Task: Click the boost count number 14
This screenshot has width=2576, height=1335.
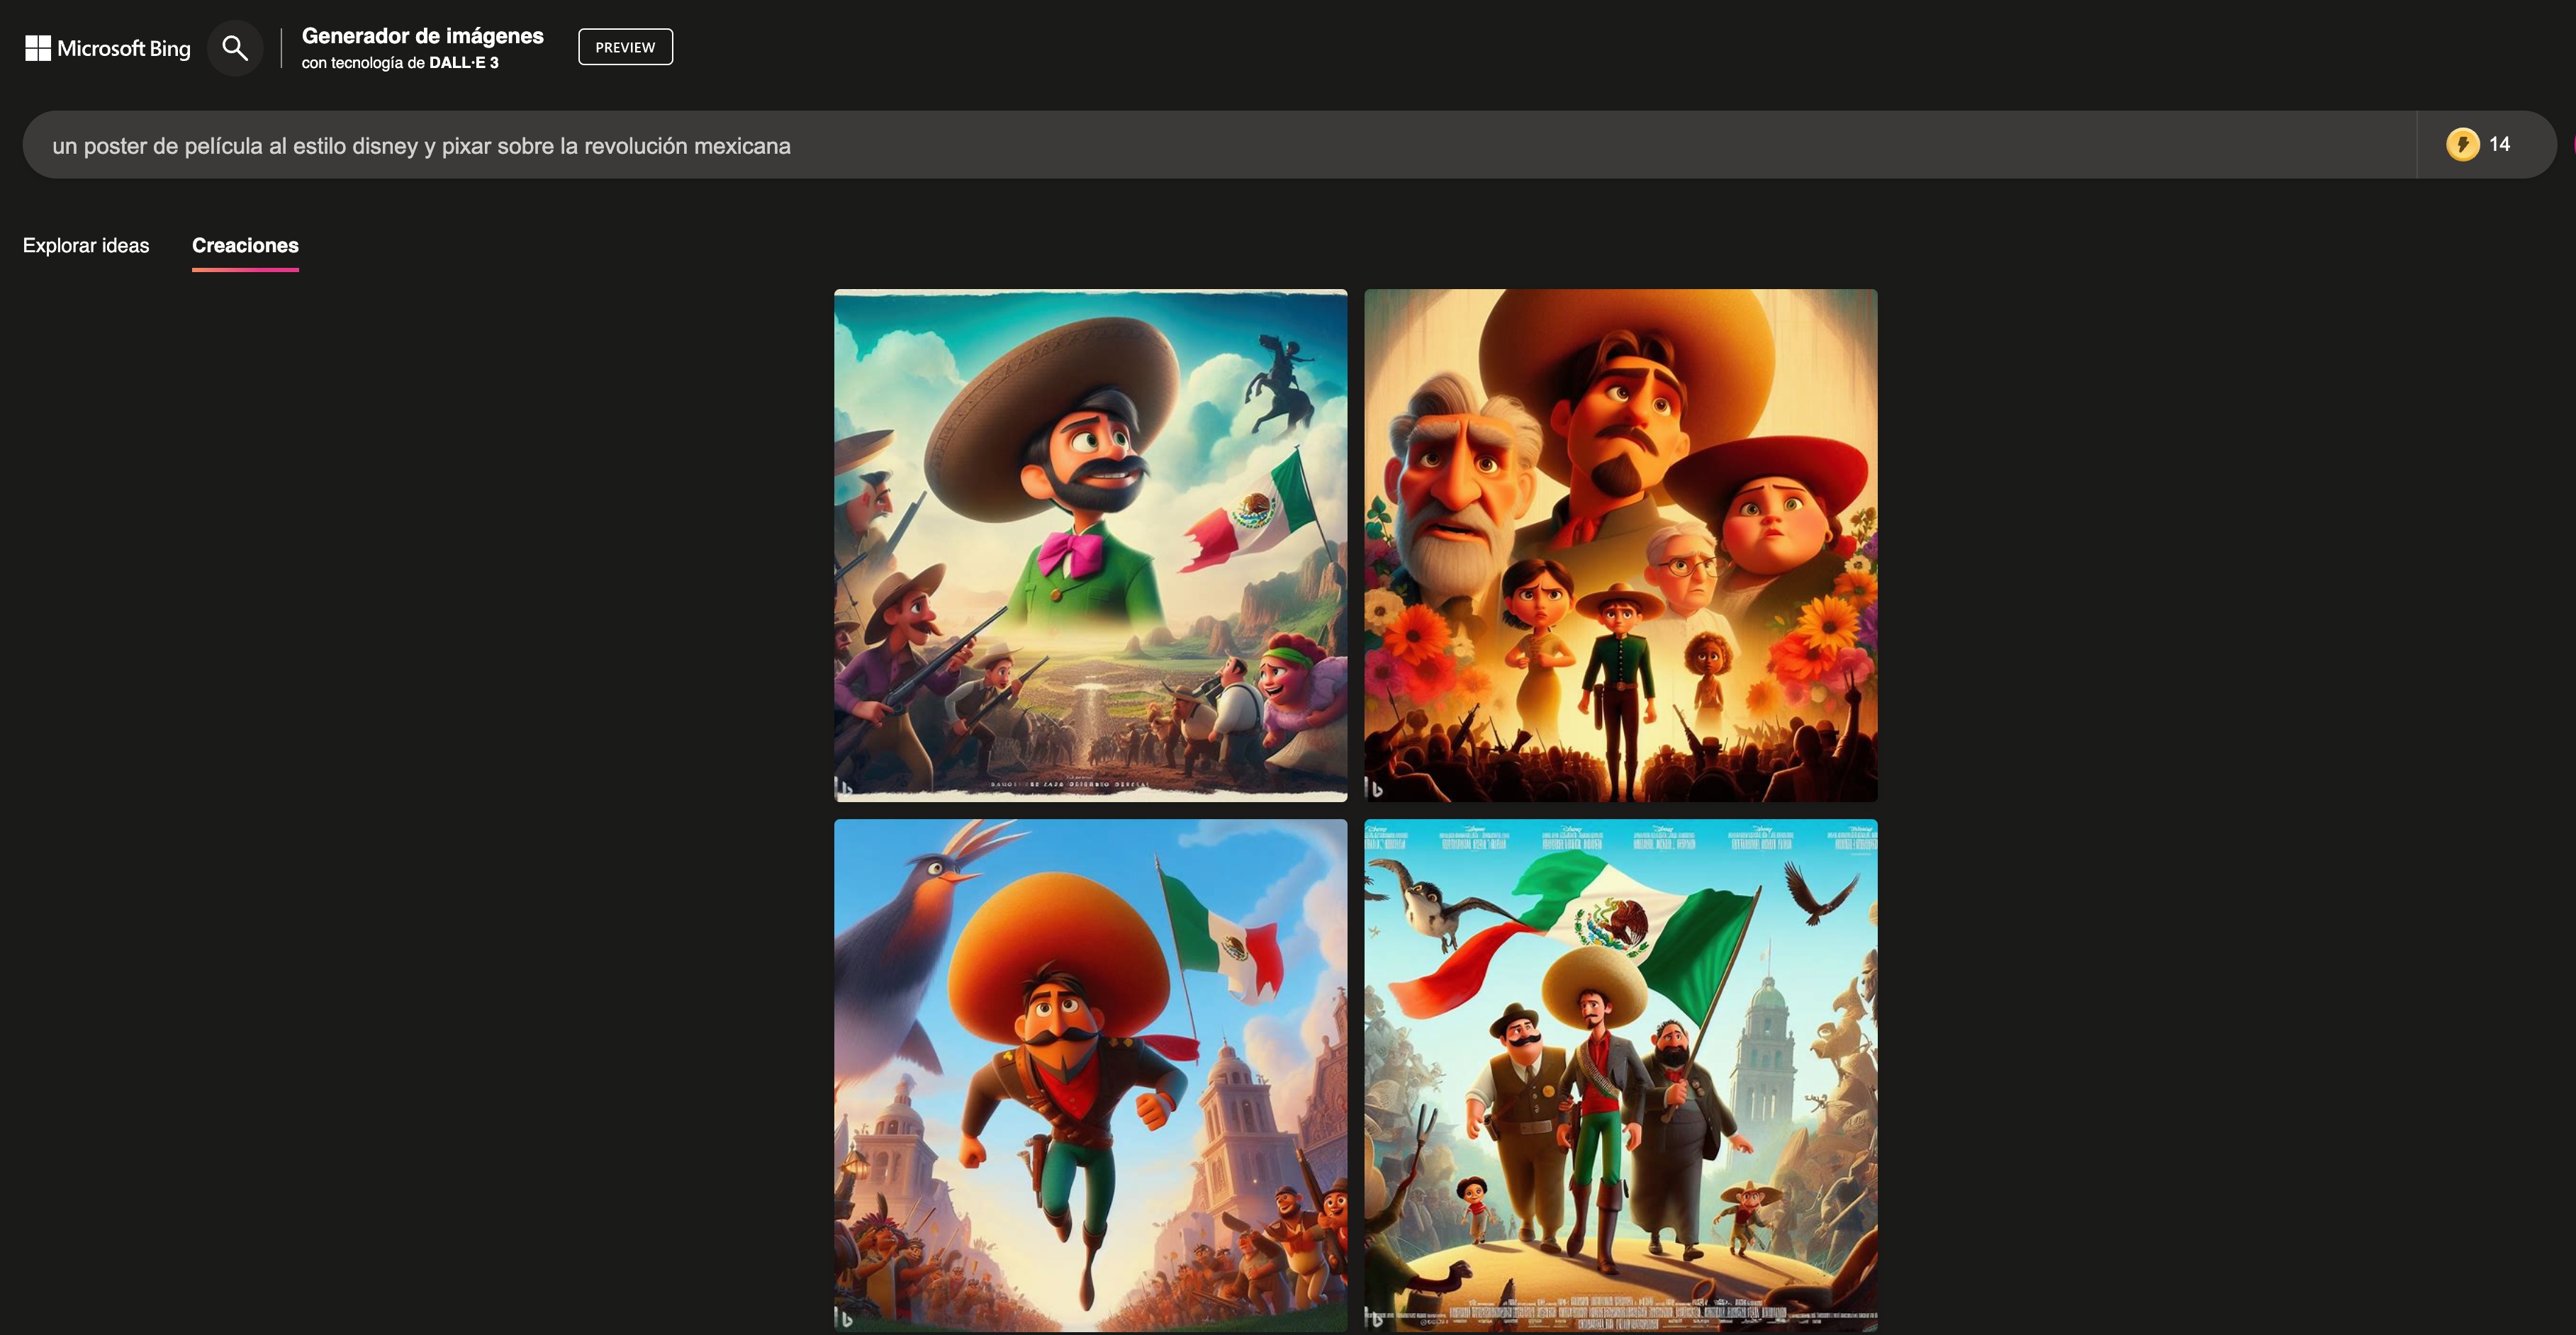Action: click(x=2499, y=144)
